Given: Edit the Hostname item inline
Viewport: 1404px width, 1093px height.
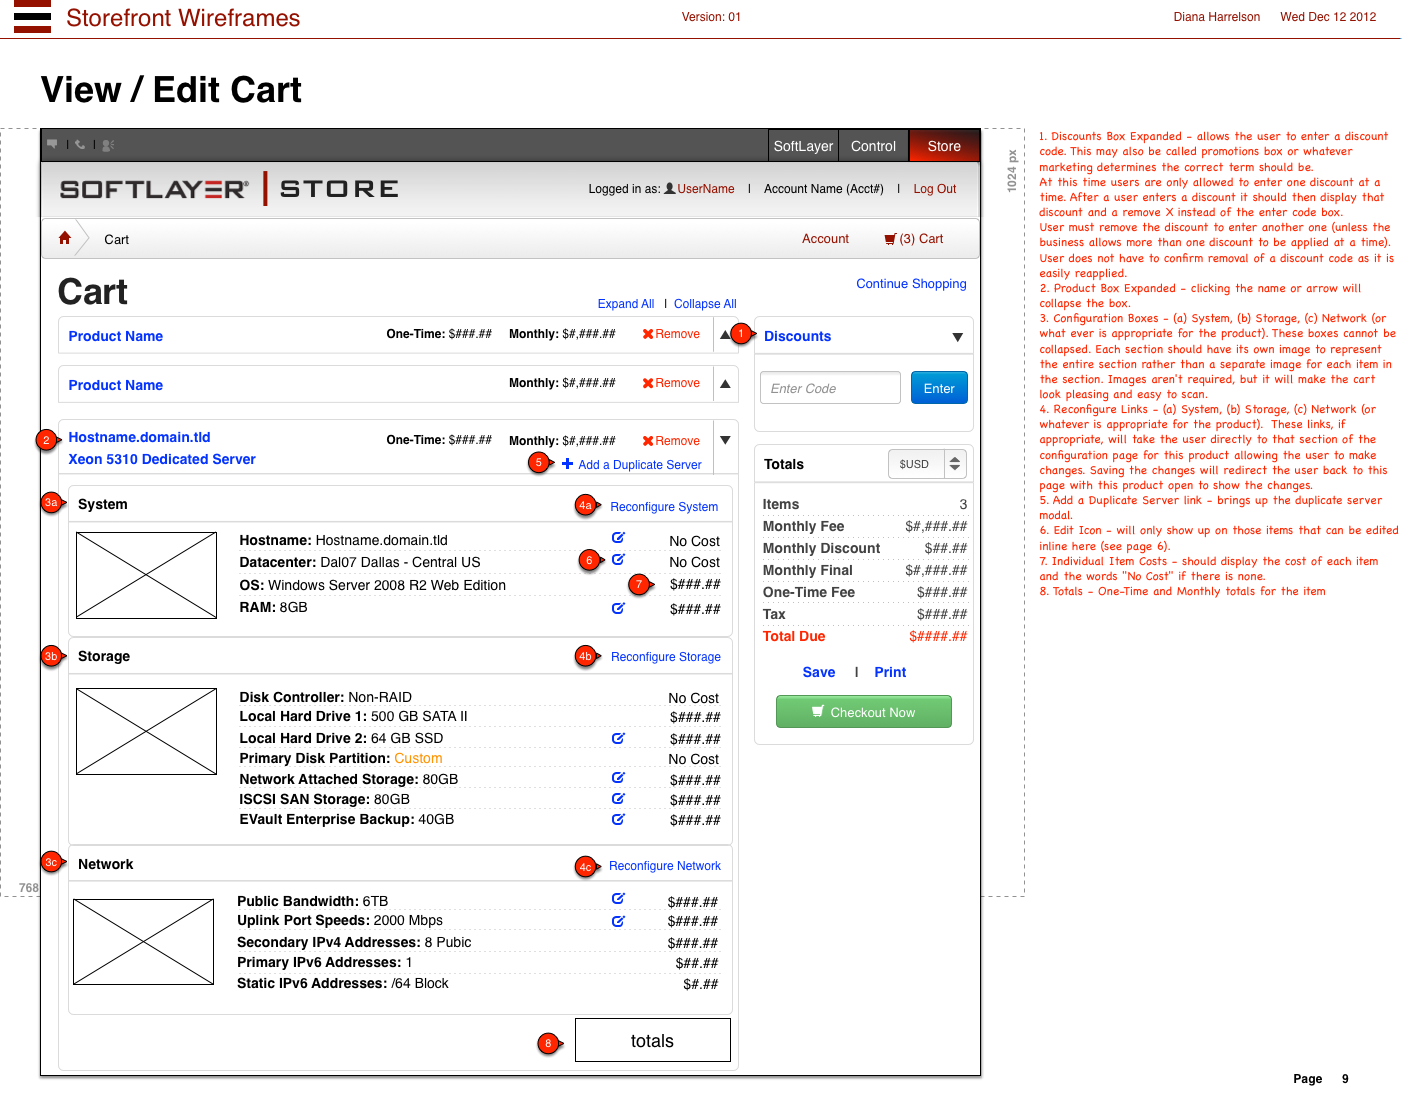Looking at the screenshot, I should (618, 538).
